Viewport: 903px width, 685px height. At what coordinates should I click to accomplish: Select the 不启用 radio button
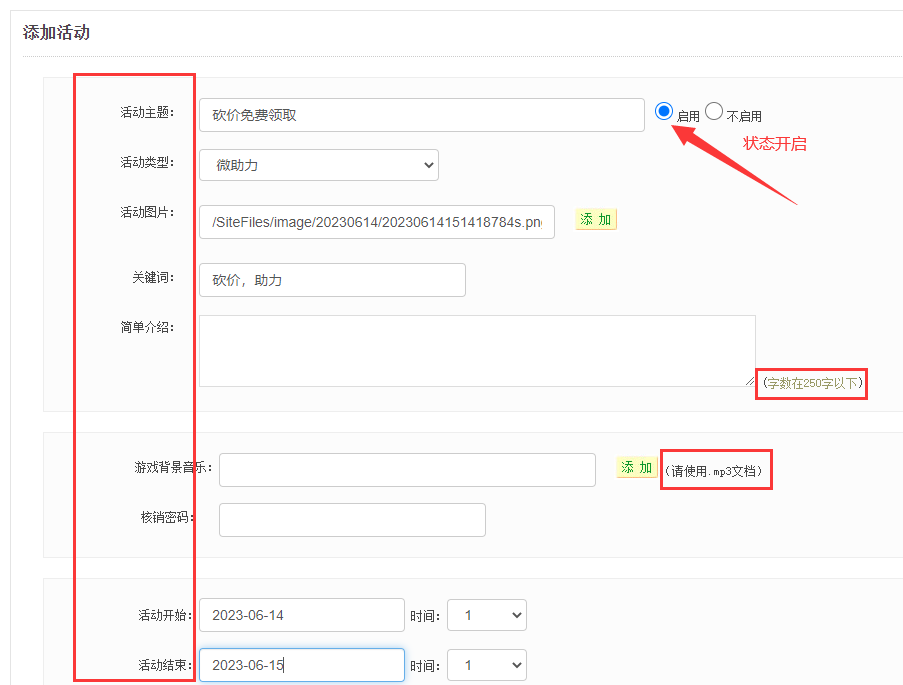714,112
